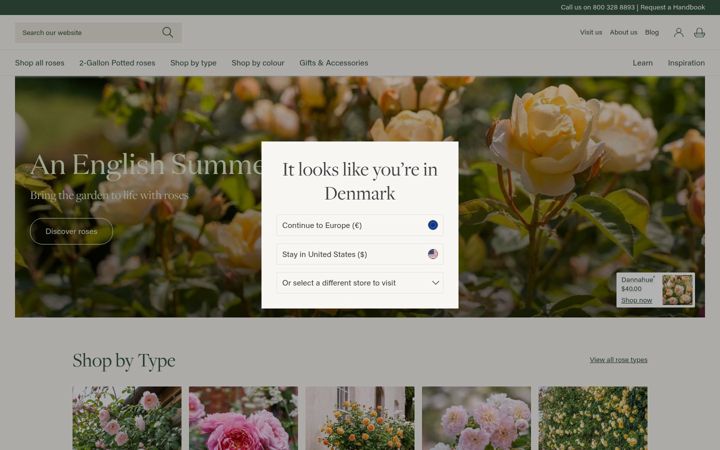This screenshot has width=720, height=450.
Task: Open the orange rose bush thumbnail card
Action: pyautogui.click(x=360, y=418)
